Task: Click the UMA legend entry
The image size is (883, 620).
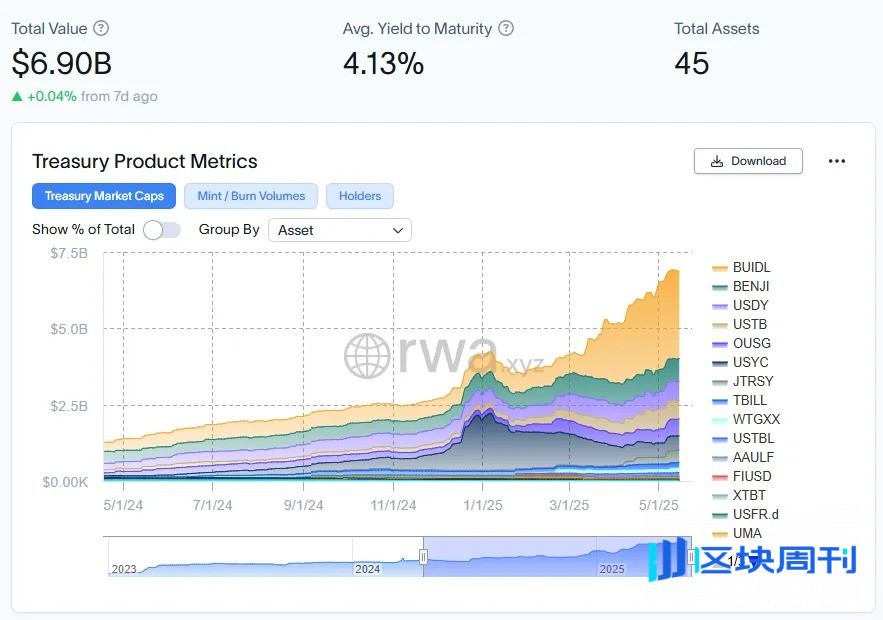Action: point(737,533)
